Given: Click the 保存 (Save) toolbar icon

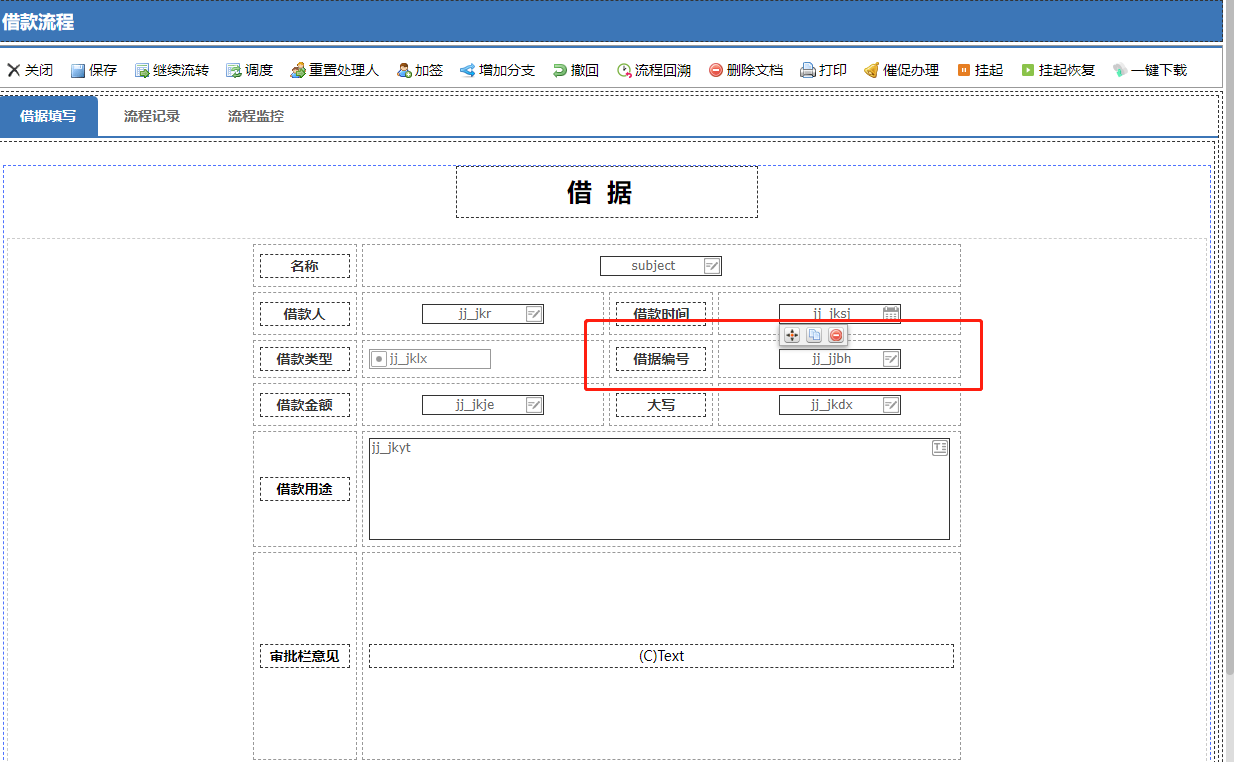Looking at the screenshot, I should (78, 71).
